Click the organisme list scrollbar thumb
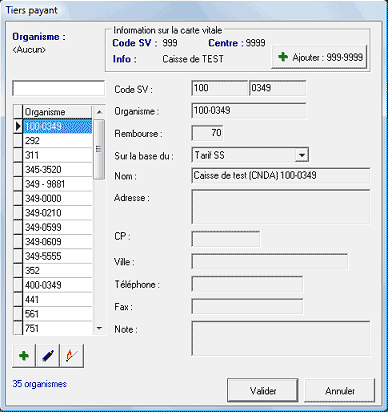388x412 pixels. (99, 150)
